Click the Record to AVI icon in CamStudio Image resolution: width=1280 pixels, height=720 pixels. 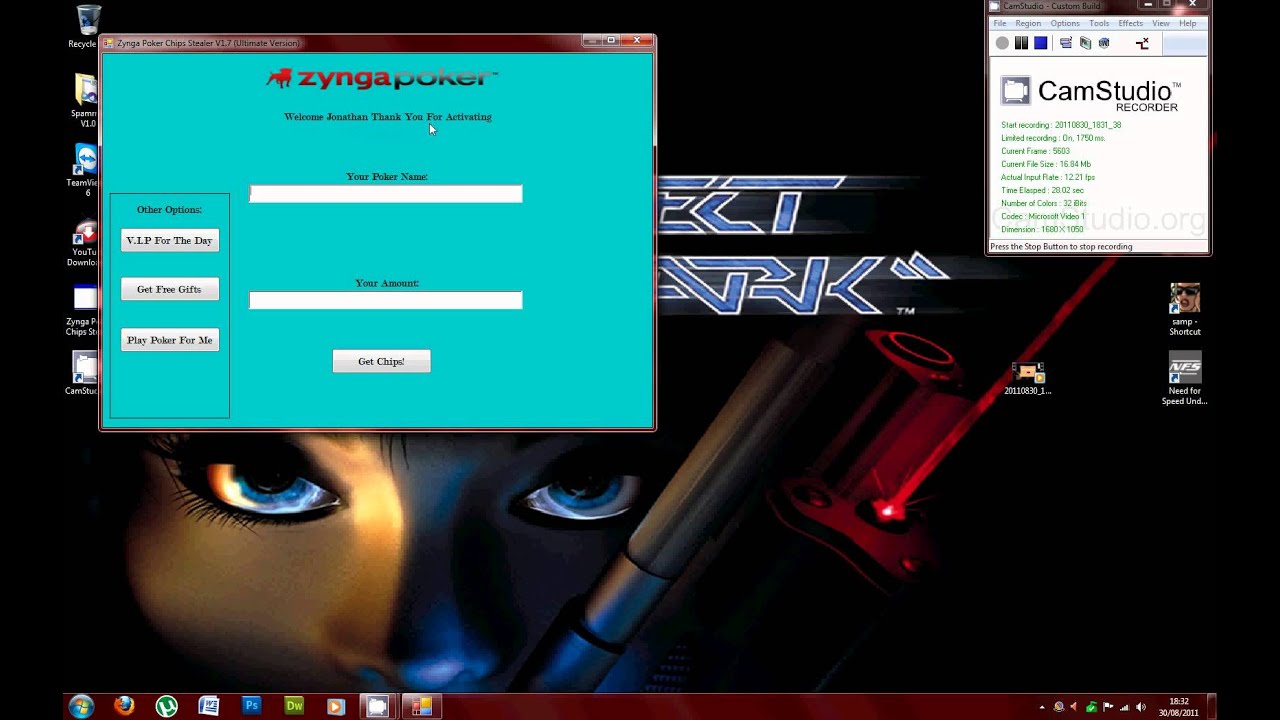point(1085,43)
